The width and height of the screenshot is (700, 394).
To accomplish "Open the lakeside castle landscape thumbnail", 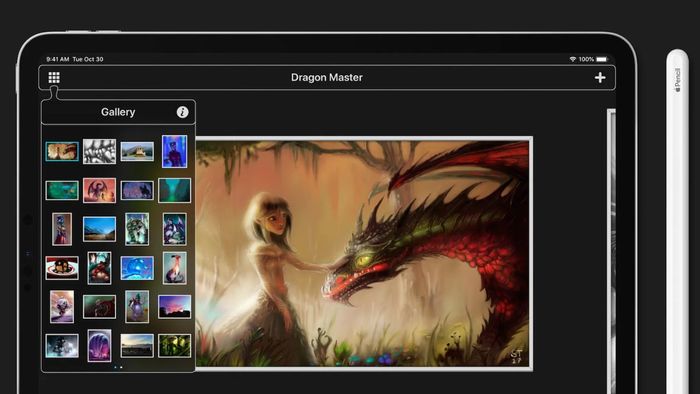I will (137, 152).
